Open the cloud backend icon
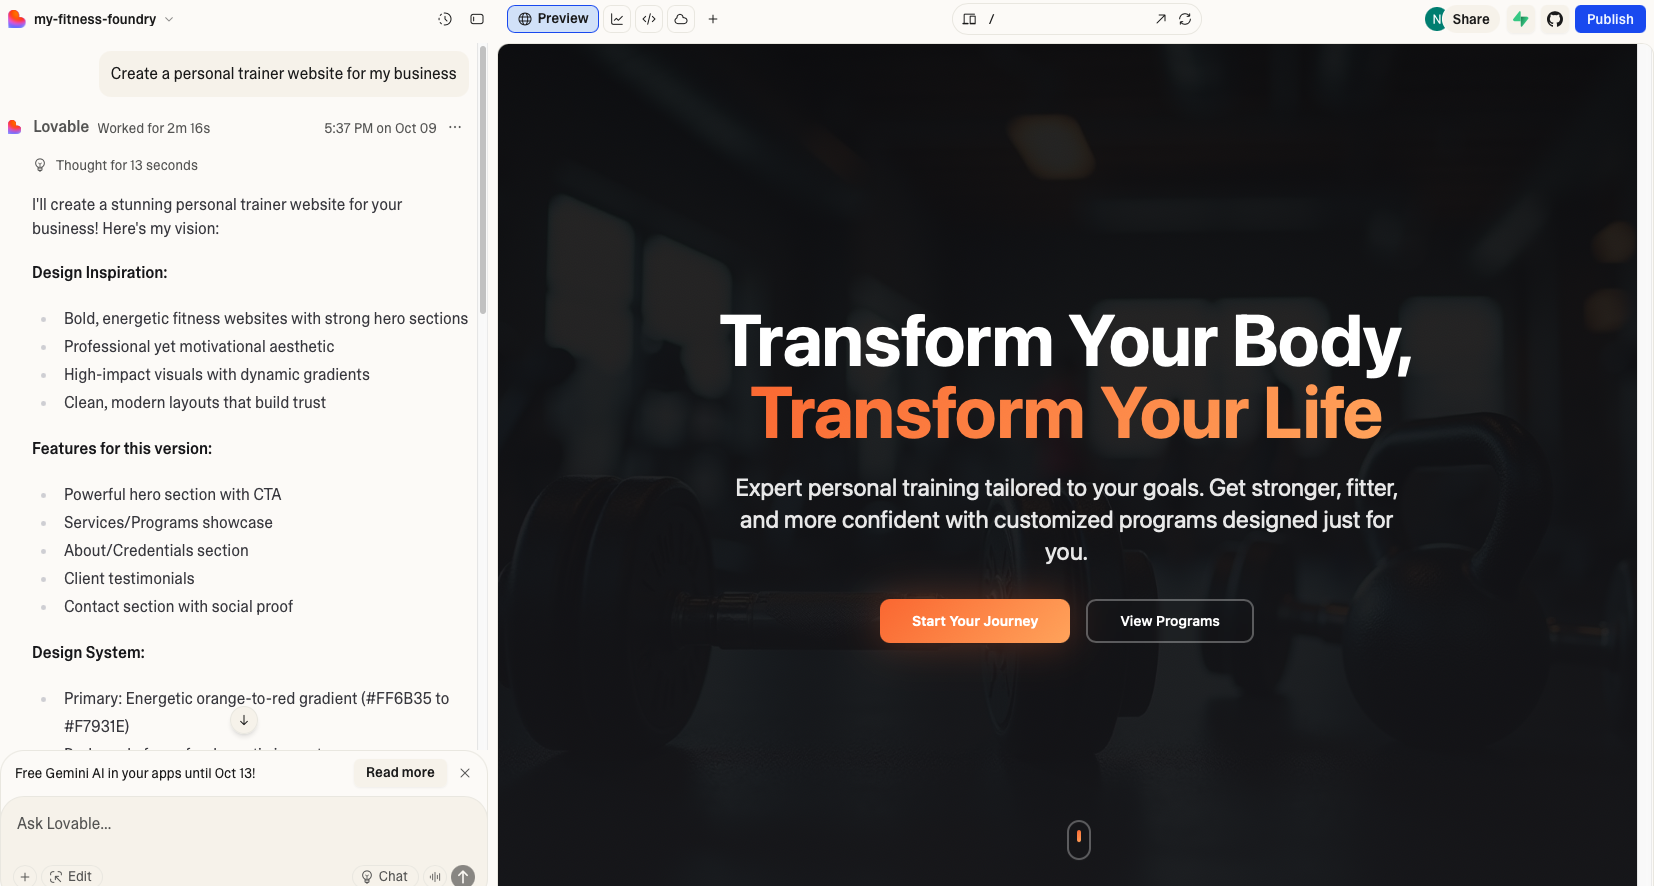The height and width of the screenshot is (886, 1654). click(x=681, y=19)
